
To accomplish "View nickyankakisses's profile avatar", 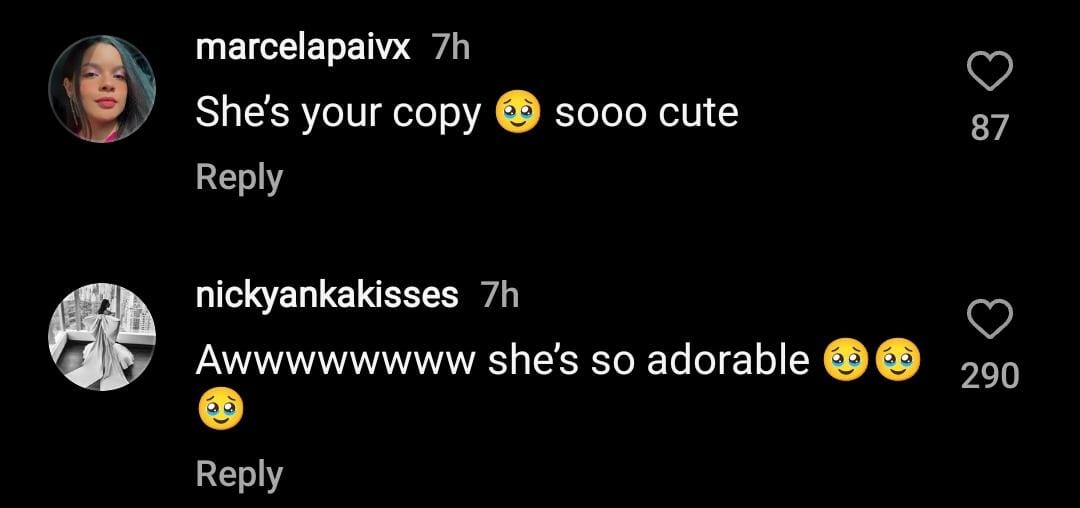I will [x=102, y=342].
